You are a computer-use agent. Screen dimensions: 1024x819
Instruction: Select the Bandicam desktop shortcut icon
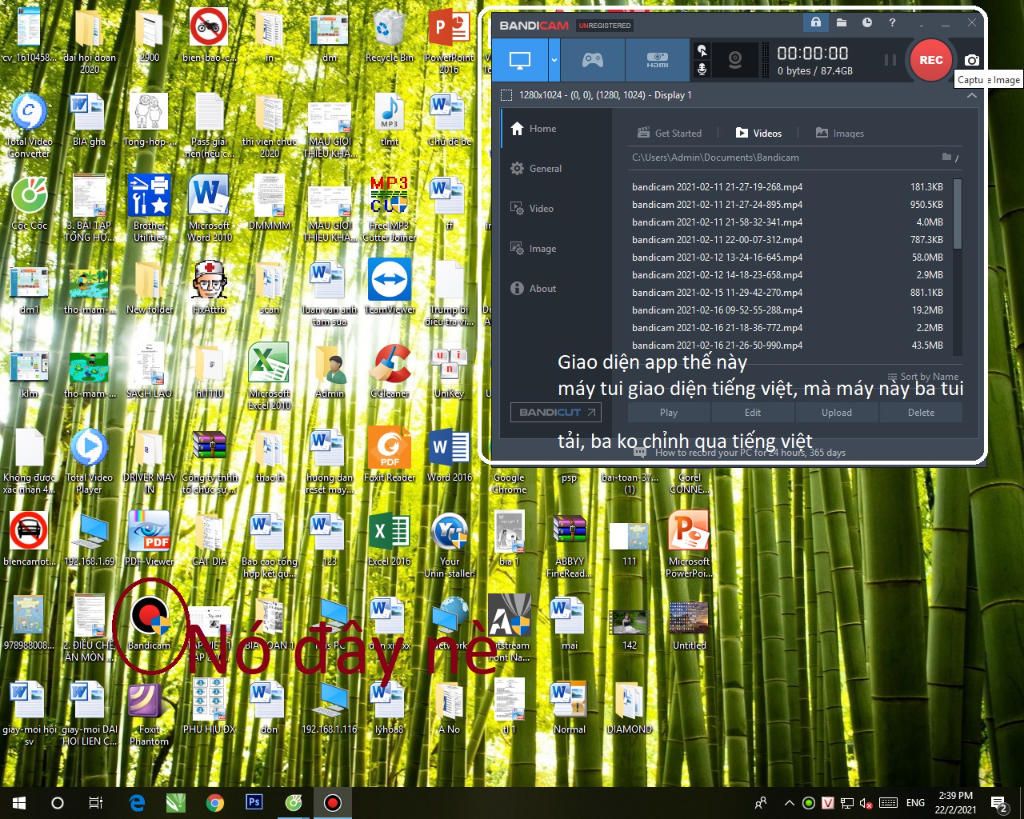point(149,623)
